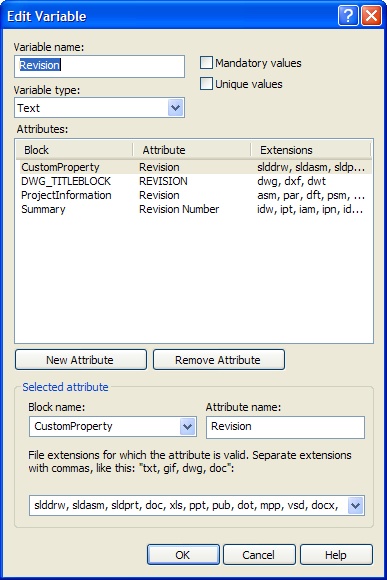387x580 pixels.
Task: Click the Remove Attribute button
Action: (219, 360)
